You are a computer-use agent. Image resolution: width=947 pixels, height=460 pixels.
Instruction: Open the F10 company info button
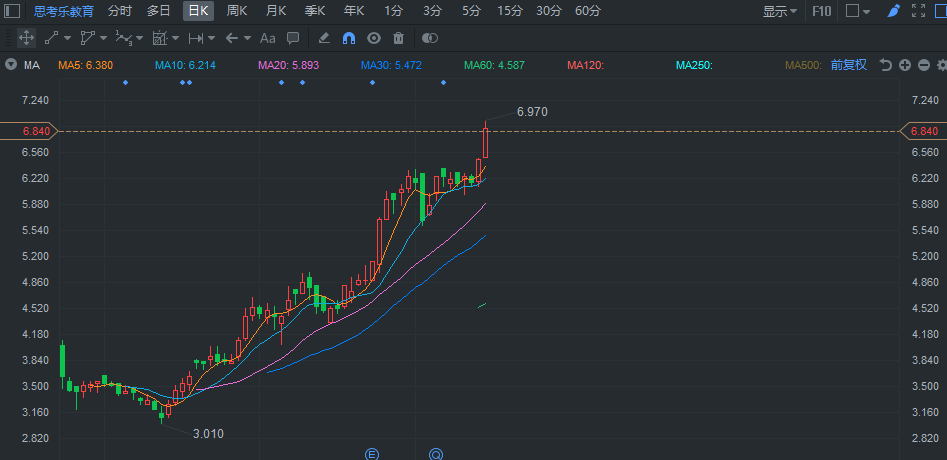pyautogui.click(x=821, y=11)
